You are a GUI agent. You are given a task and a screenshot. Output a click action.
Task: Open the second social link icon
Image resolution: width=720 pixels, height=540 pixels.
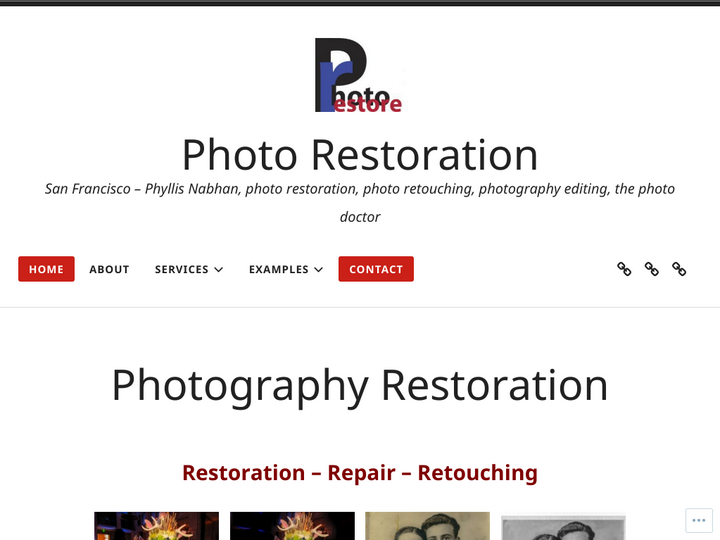[651, 269]
